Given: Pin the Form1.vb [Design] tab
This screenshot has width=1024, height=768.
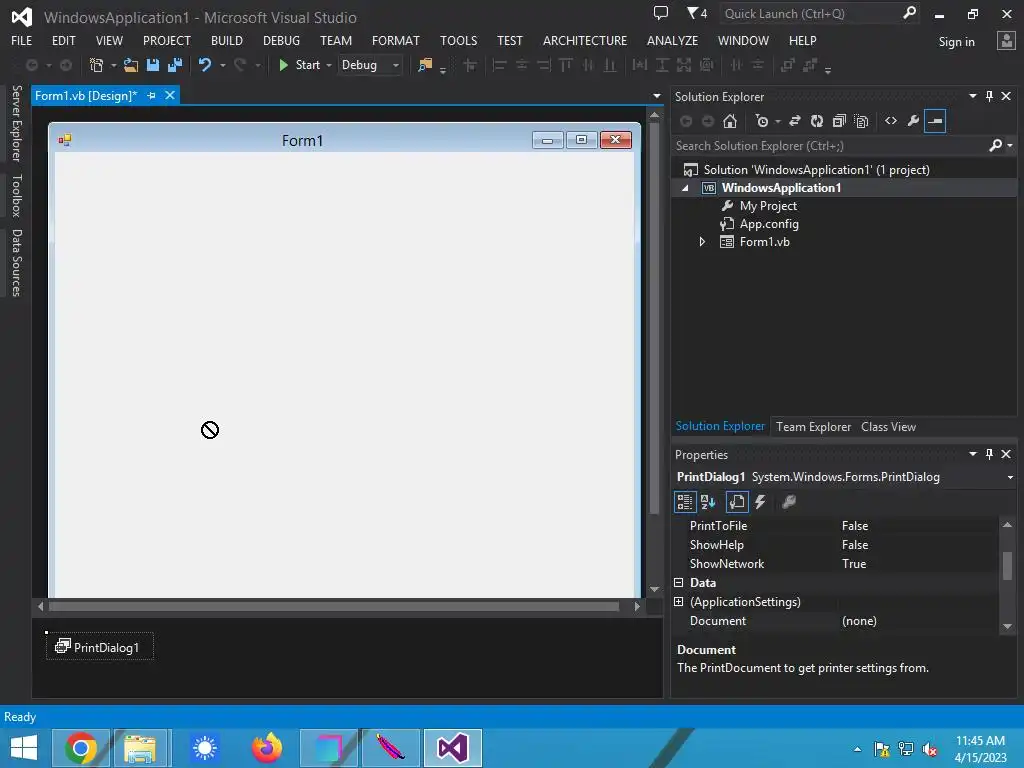Looking at the screenshot, I should coord(152,95).
